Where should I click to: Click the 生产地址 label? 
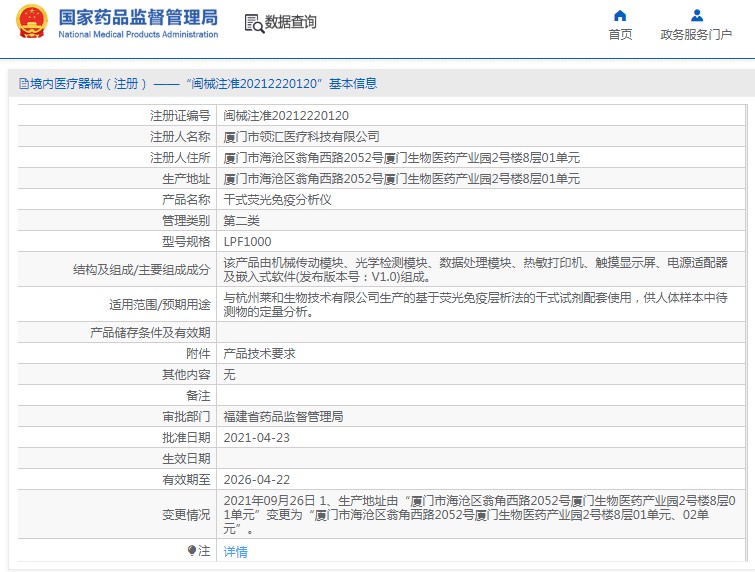(x=186, y=179)
